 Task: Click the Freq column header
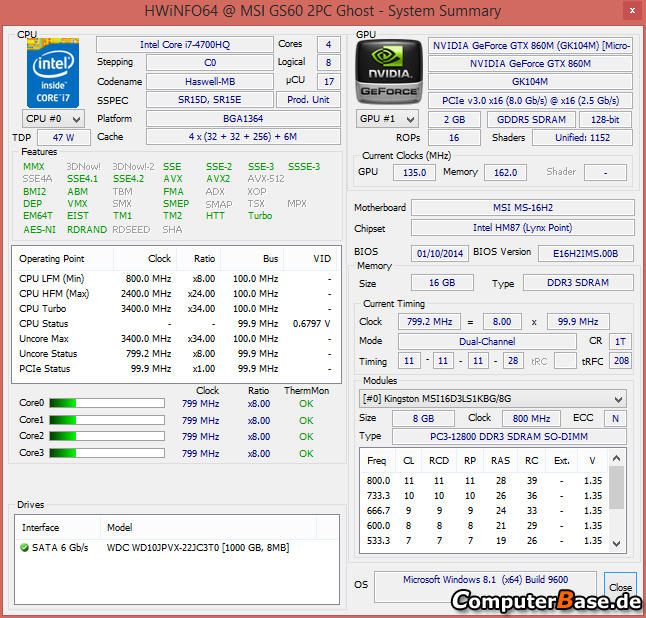(377, 461)
